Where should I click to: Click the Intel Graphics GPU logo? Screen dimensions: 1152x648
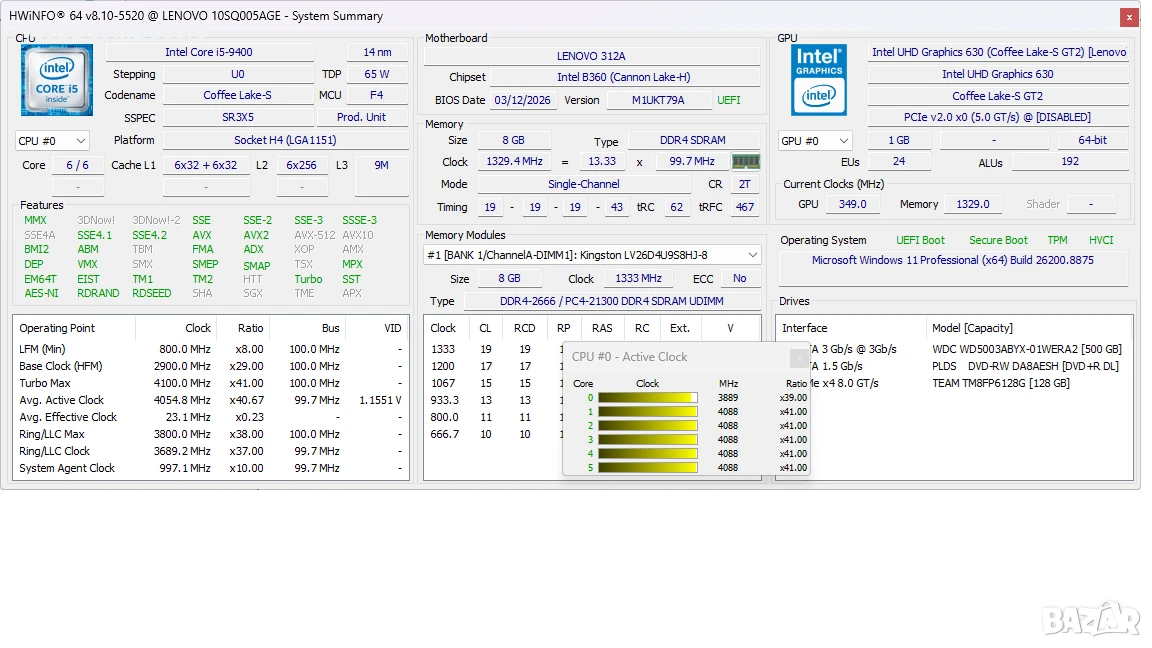pyautogui.click(x=818, y=80)
